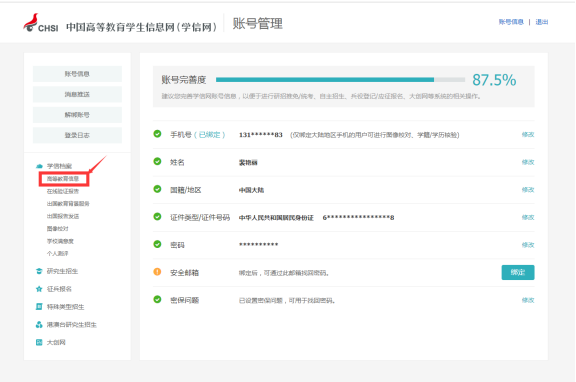
Task: Click the CHSI bird logo
Action: [31, 22]
